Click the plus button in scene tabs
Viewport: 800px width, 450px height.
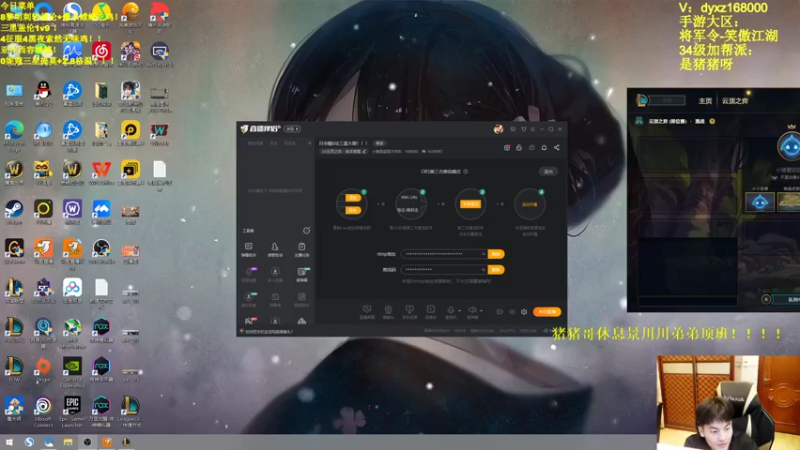[309, 143]
